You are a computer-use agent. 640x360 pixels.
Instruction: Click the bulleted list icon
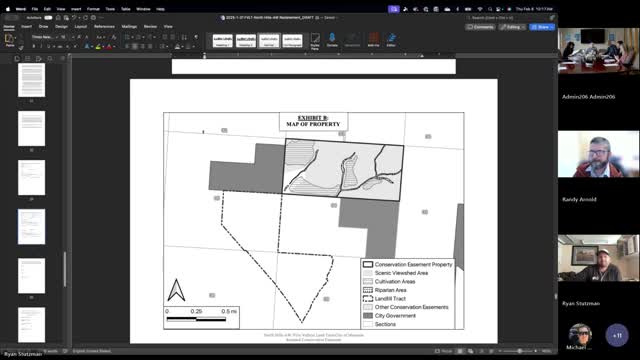[127, 37]
